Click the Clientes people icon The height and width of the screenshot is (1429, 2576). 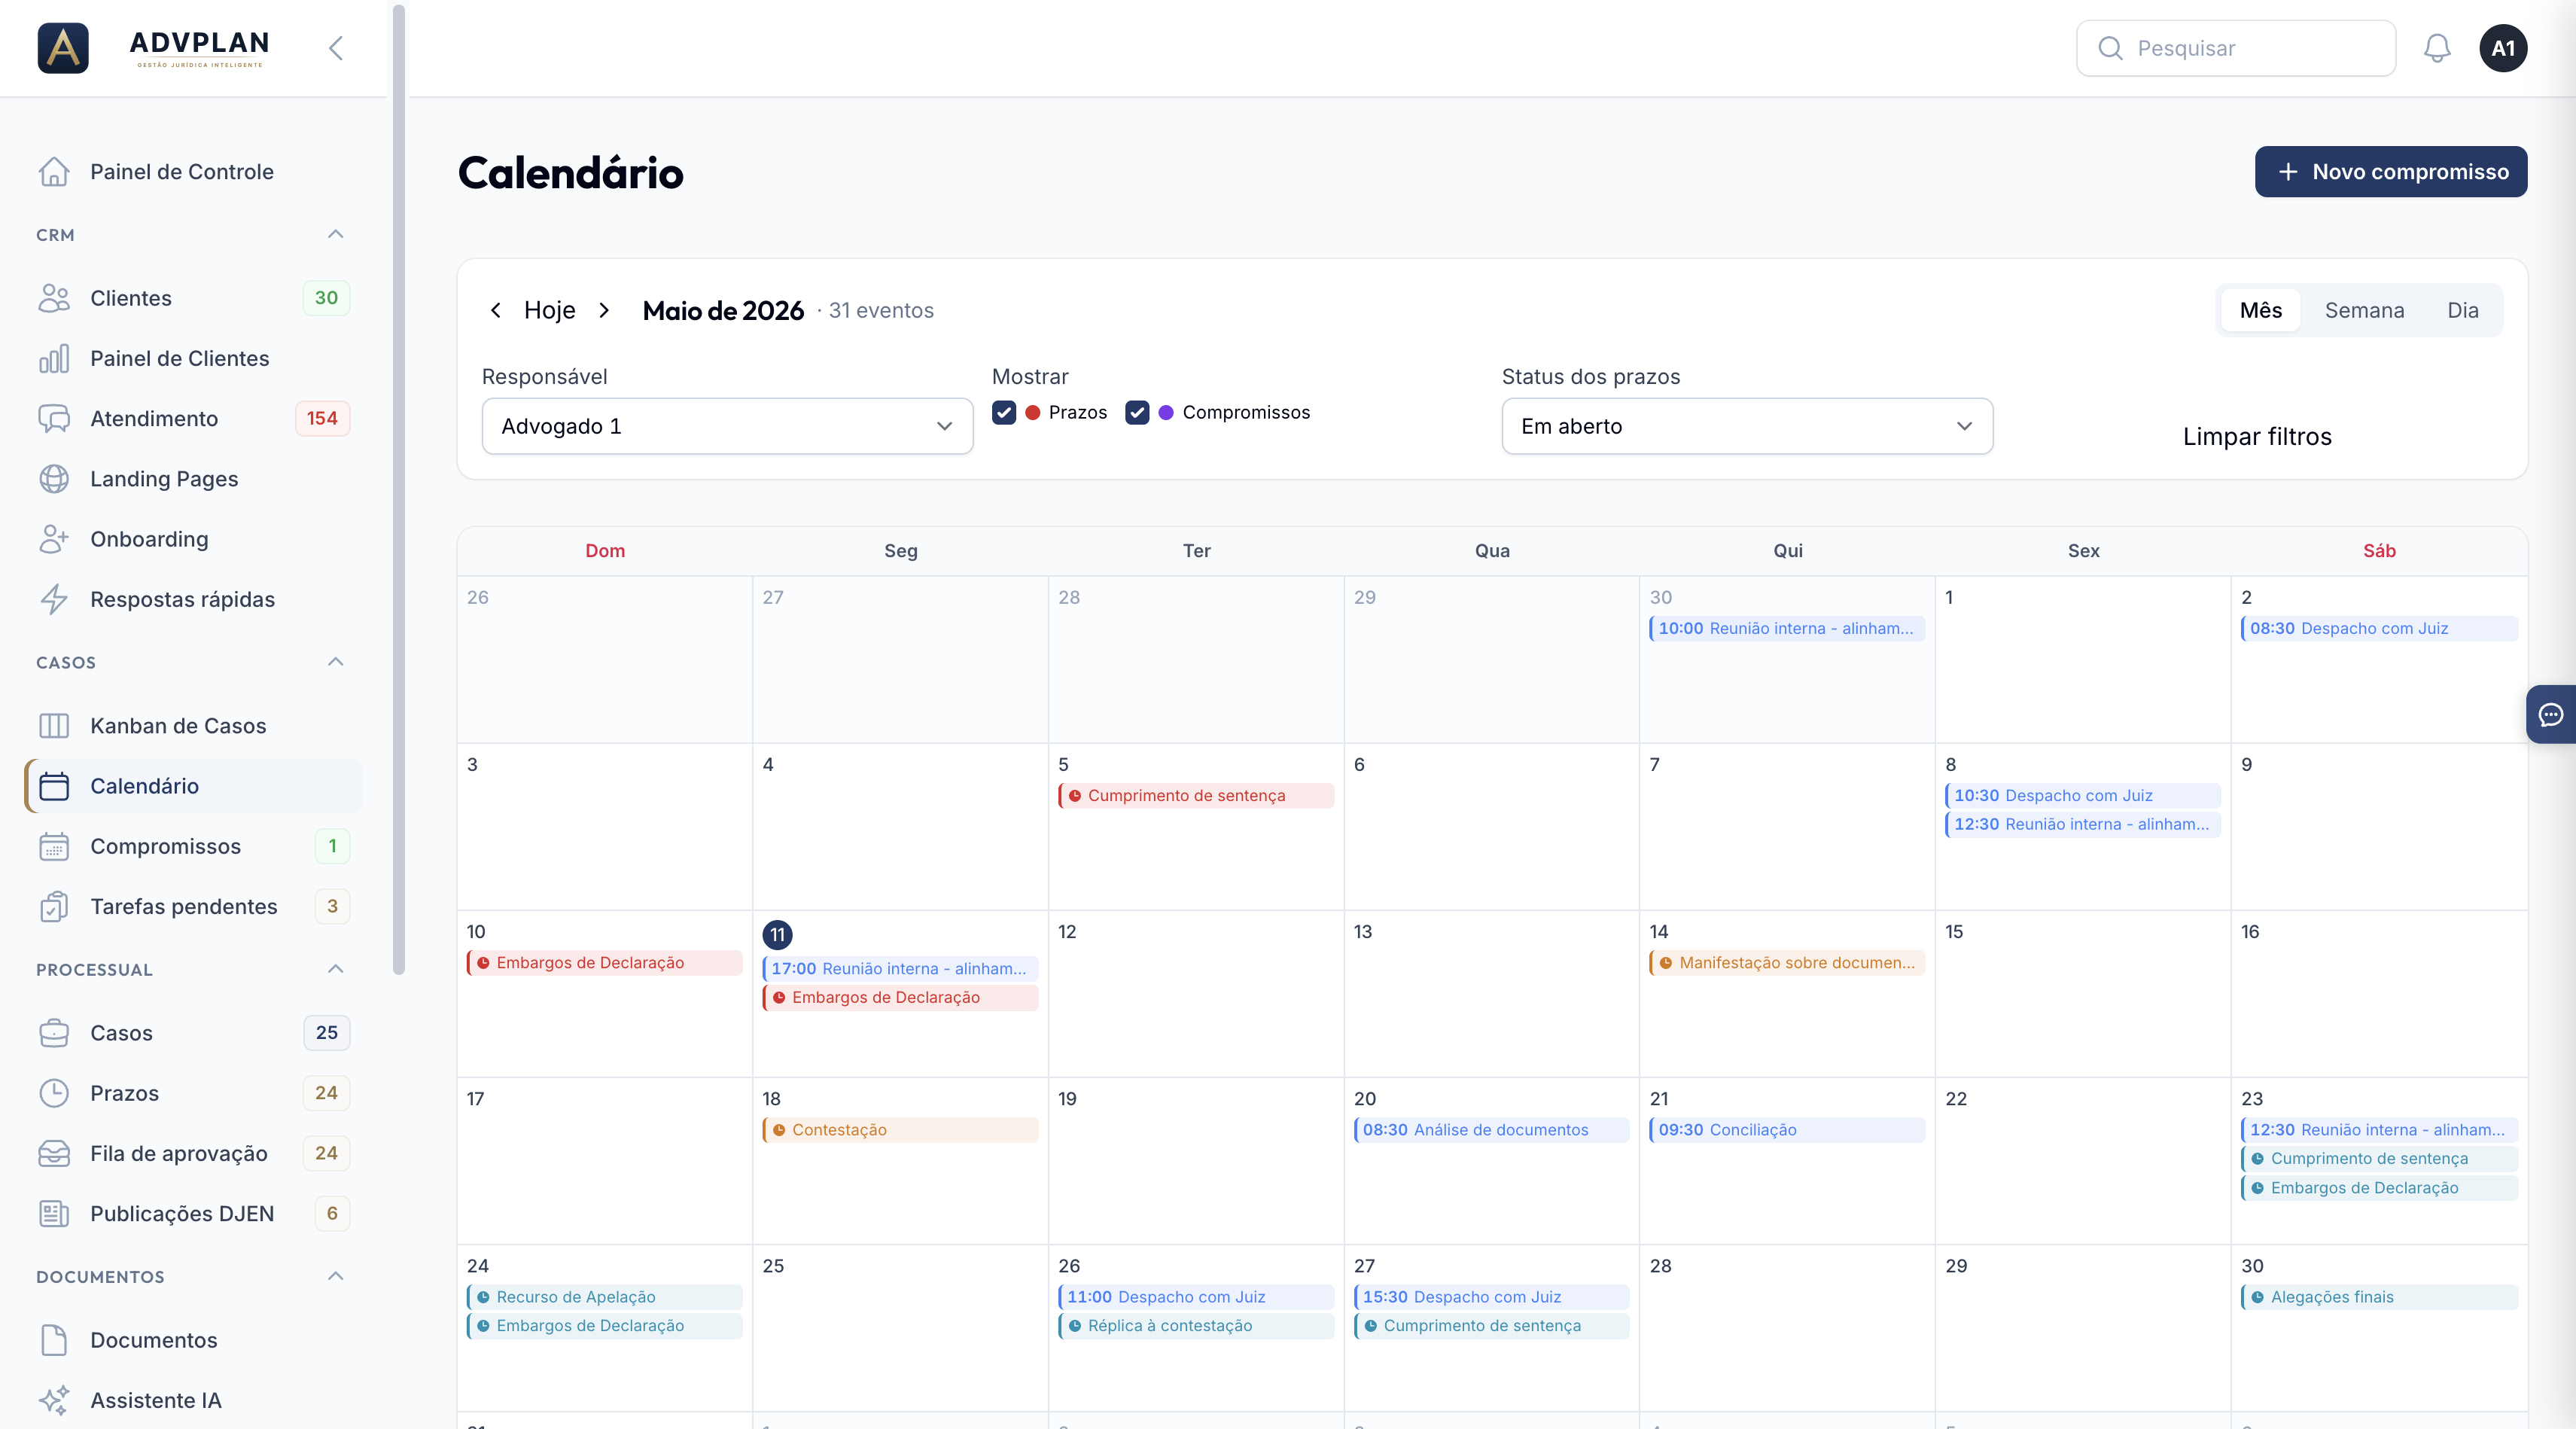click(x=54, y=298)
